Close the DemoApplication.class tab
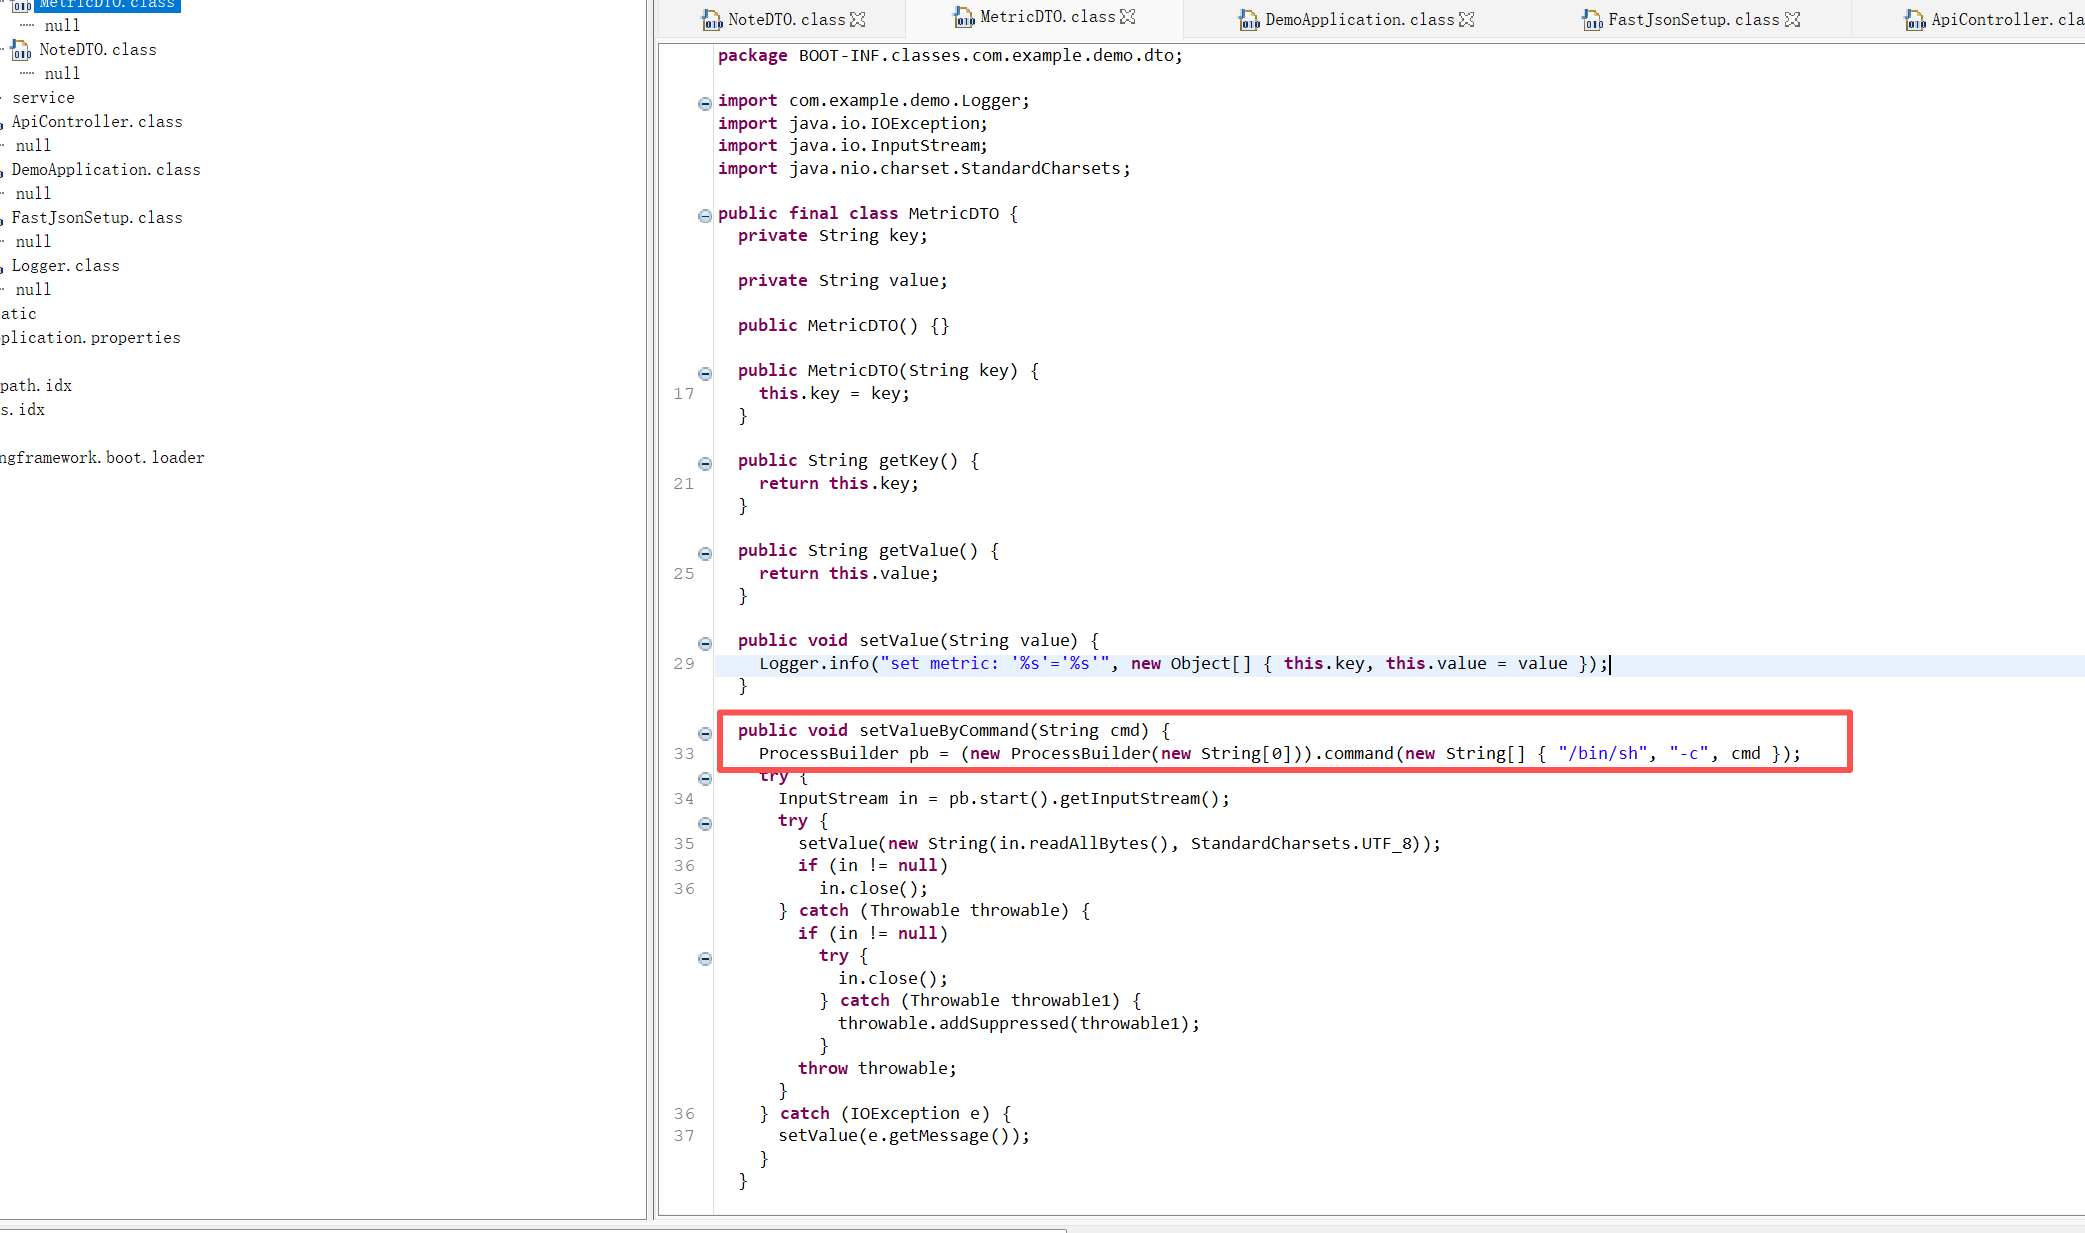 1467,19
